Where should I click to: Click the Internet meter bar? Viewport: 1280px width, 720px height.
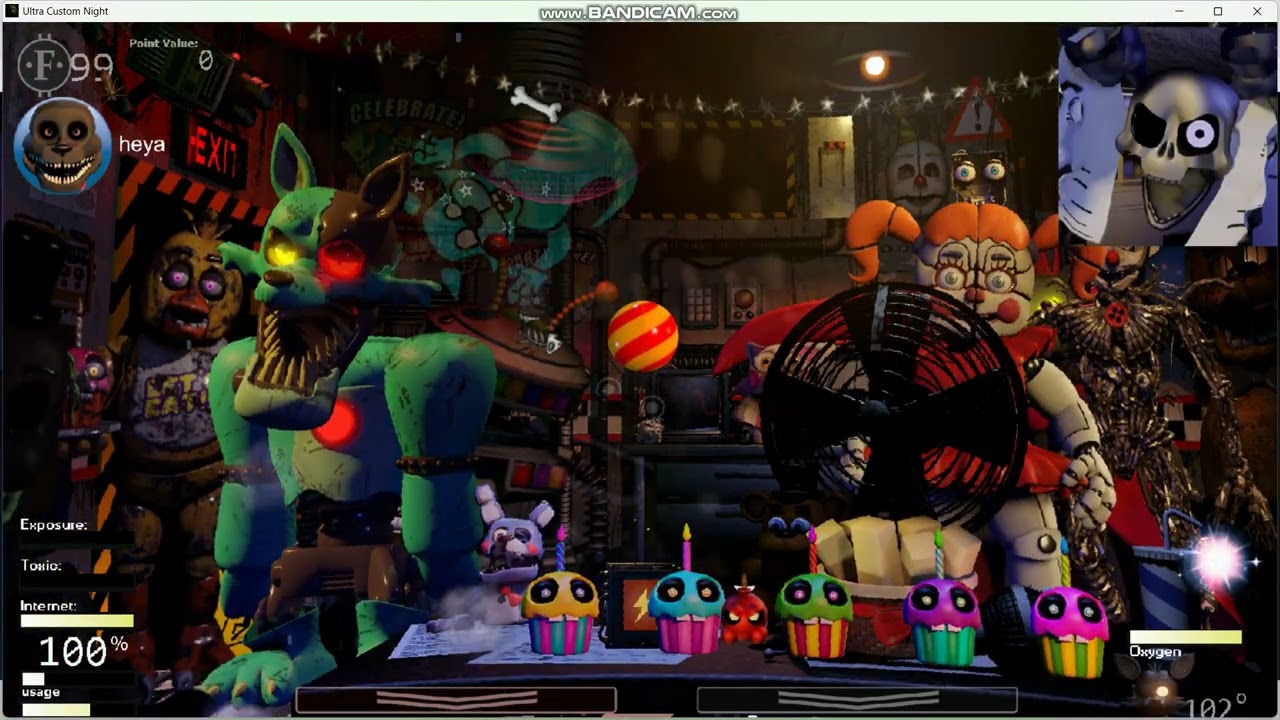point(77,621)
